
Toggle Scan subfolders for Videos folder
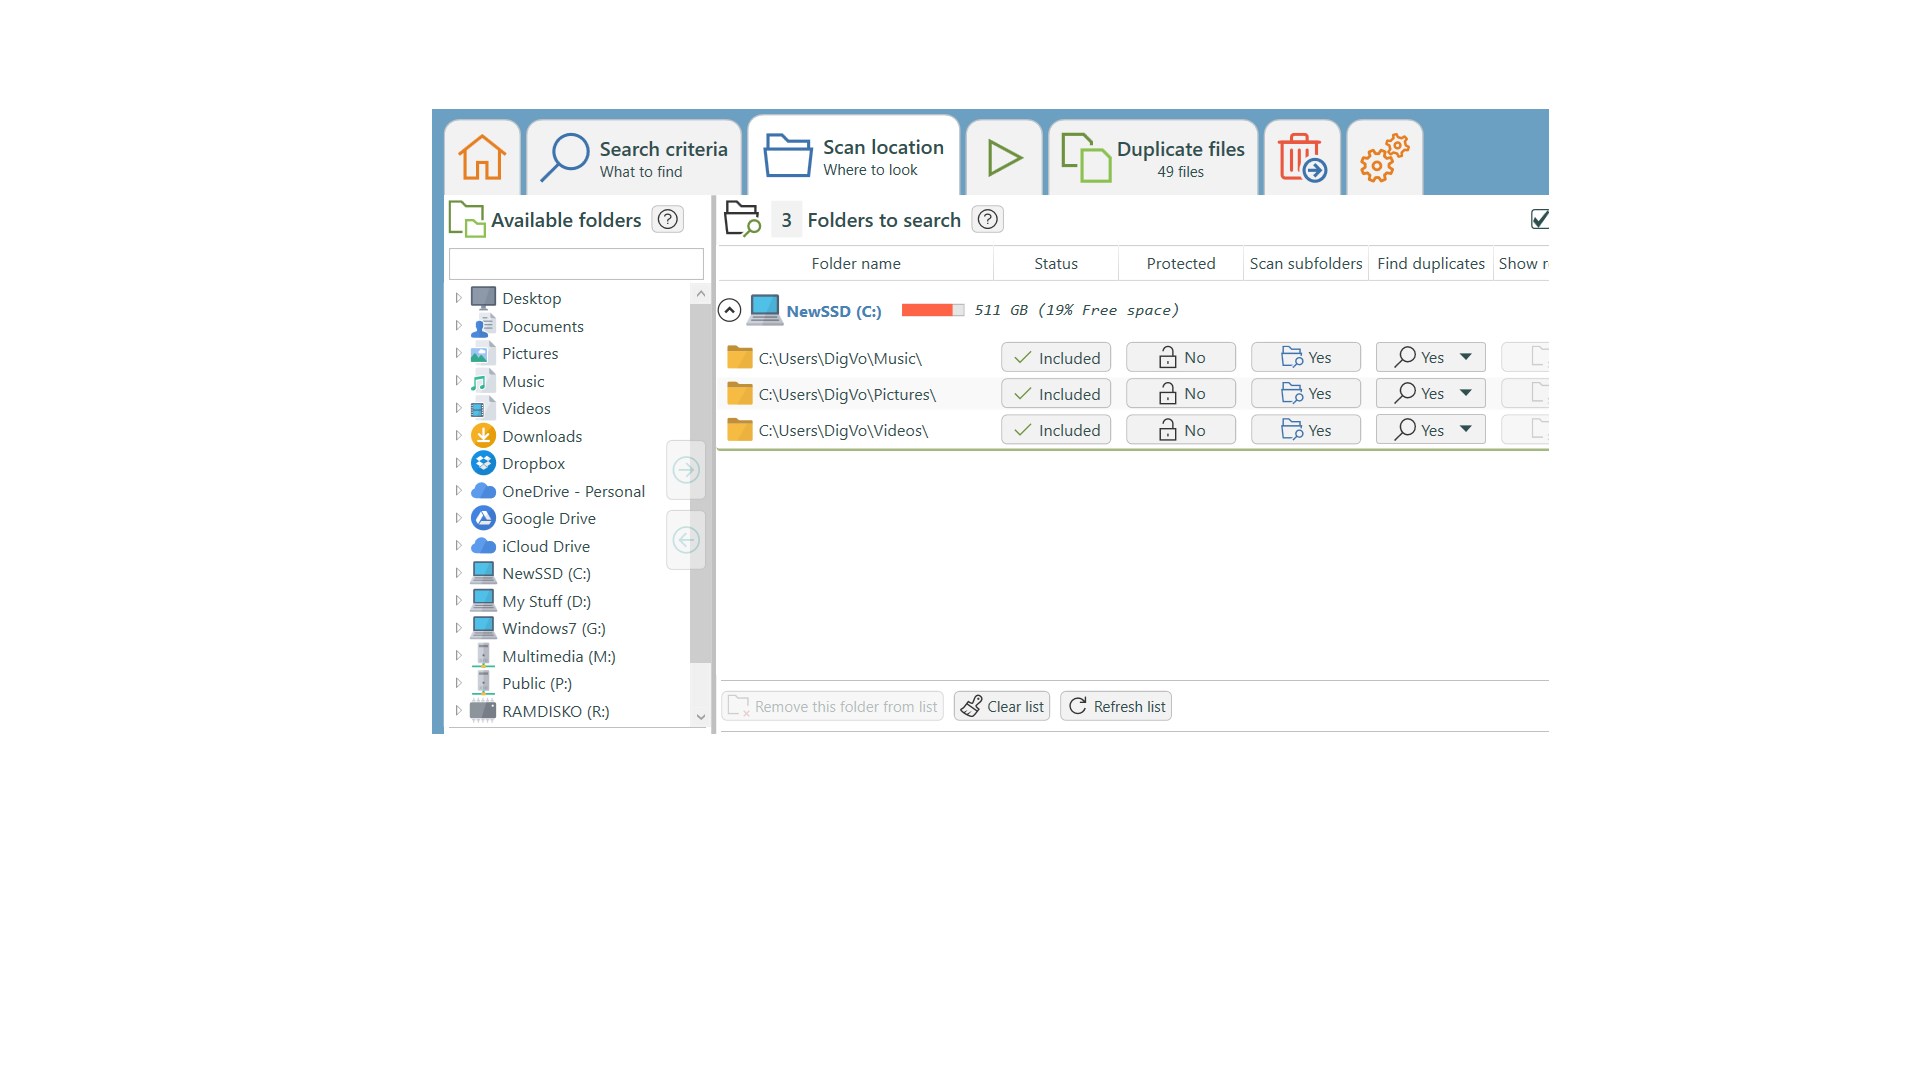click(1305, 430)
